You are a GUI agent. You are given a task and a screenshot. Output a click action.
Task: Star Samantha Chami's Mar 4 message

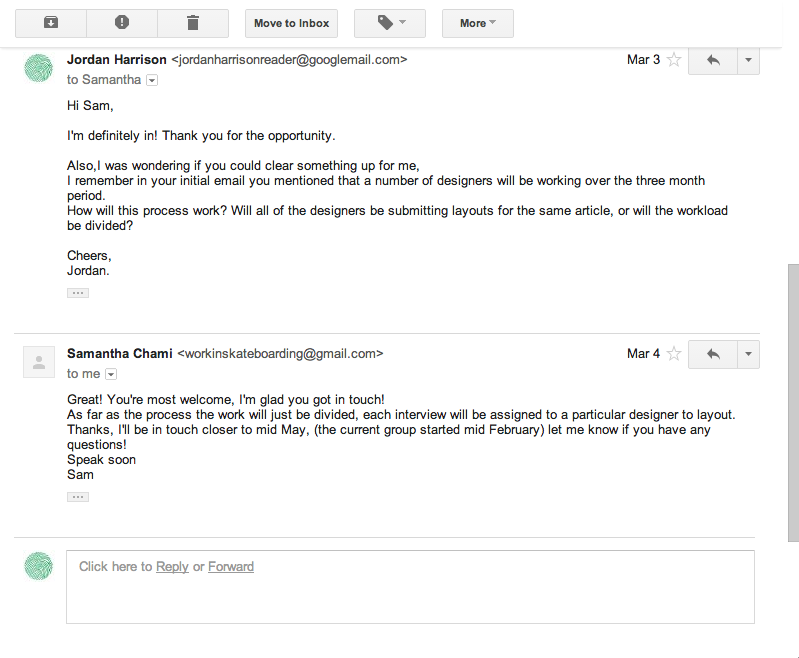674,354
